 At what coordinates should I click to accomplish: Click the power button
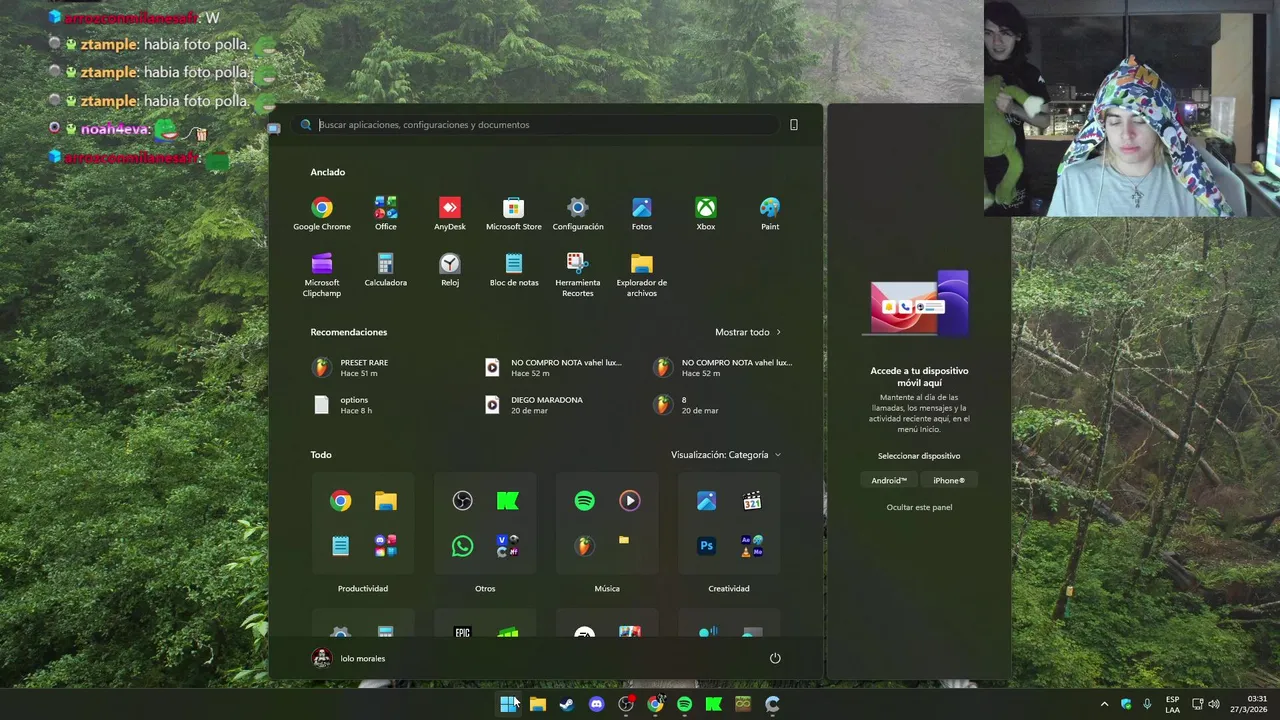[775, 658]
